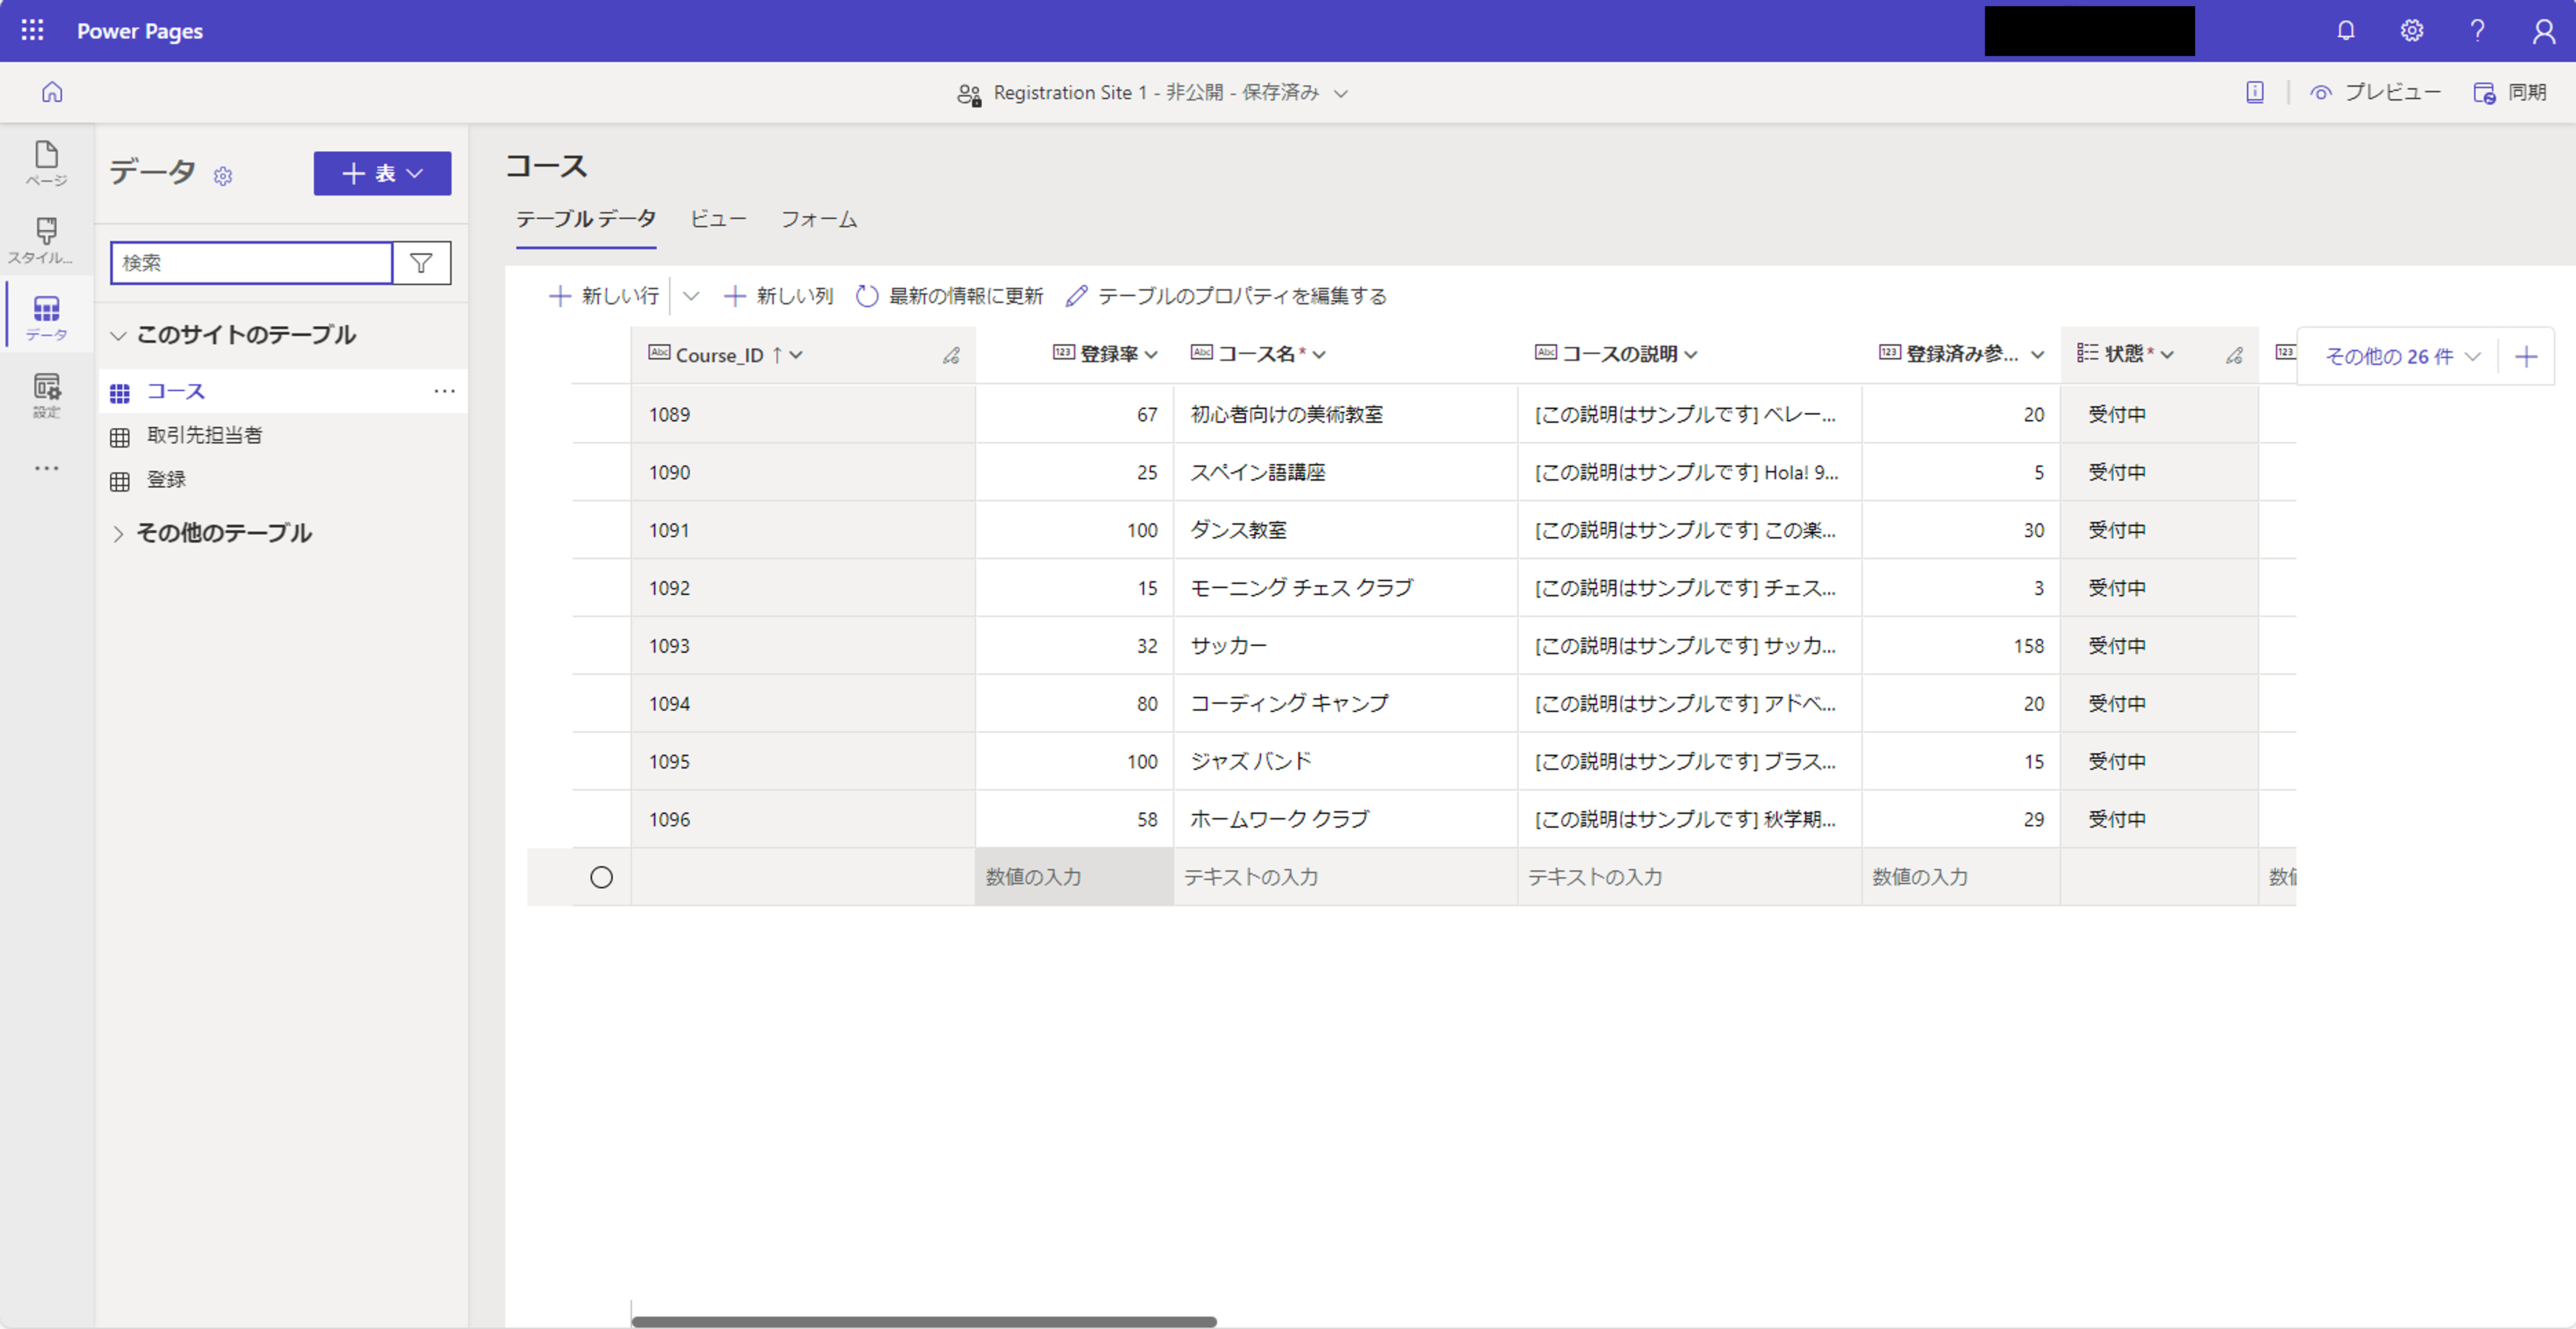Open その他の 26 件 columns dropdown
Image resolution: width=2576 pixels, height=1329 pixels.
(x=2402, y=356)
